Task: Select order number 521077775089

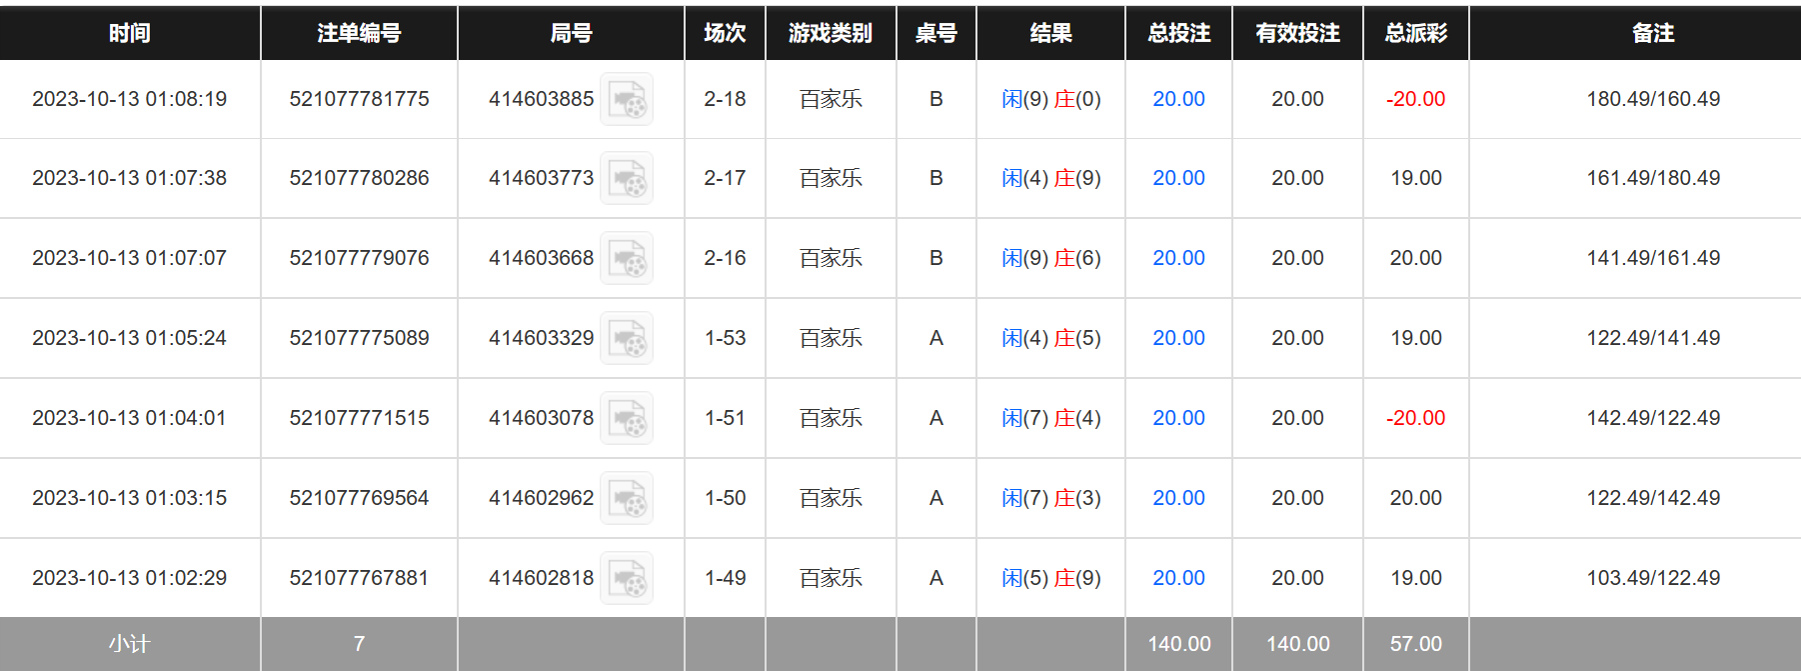Action: click(x=359, y=338)
